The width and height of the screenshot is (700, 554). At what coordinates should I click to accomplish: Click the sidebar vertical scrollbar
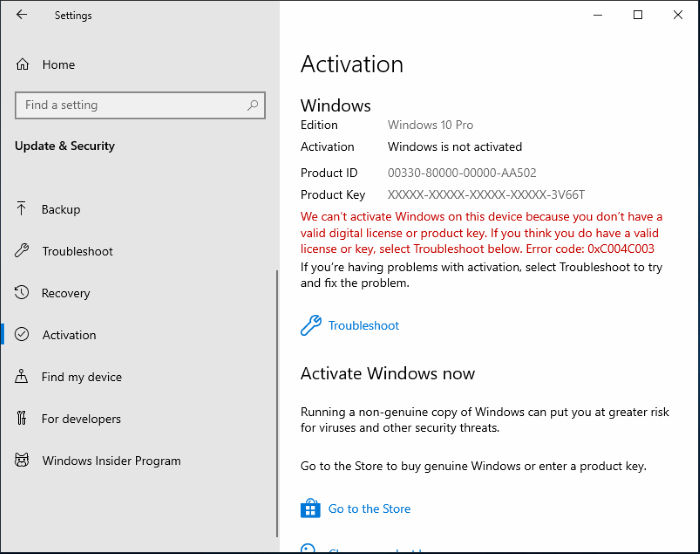tap(277, 403)
